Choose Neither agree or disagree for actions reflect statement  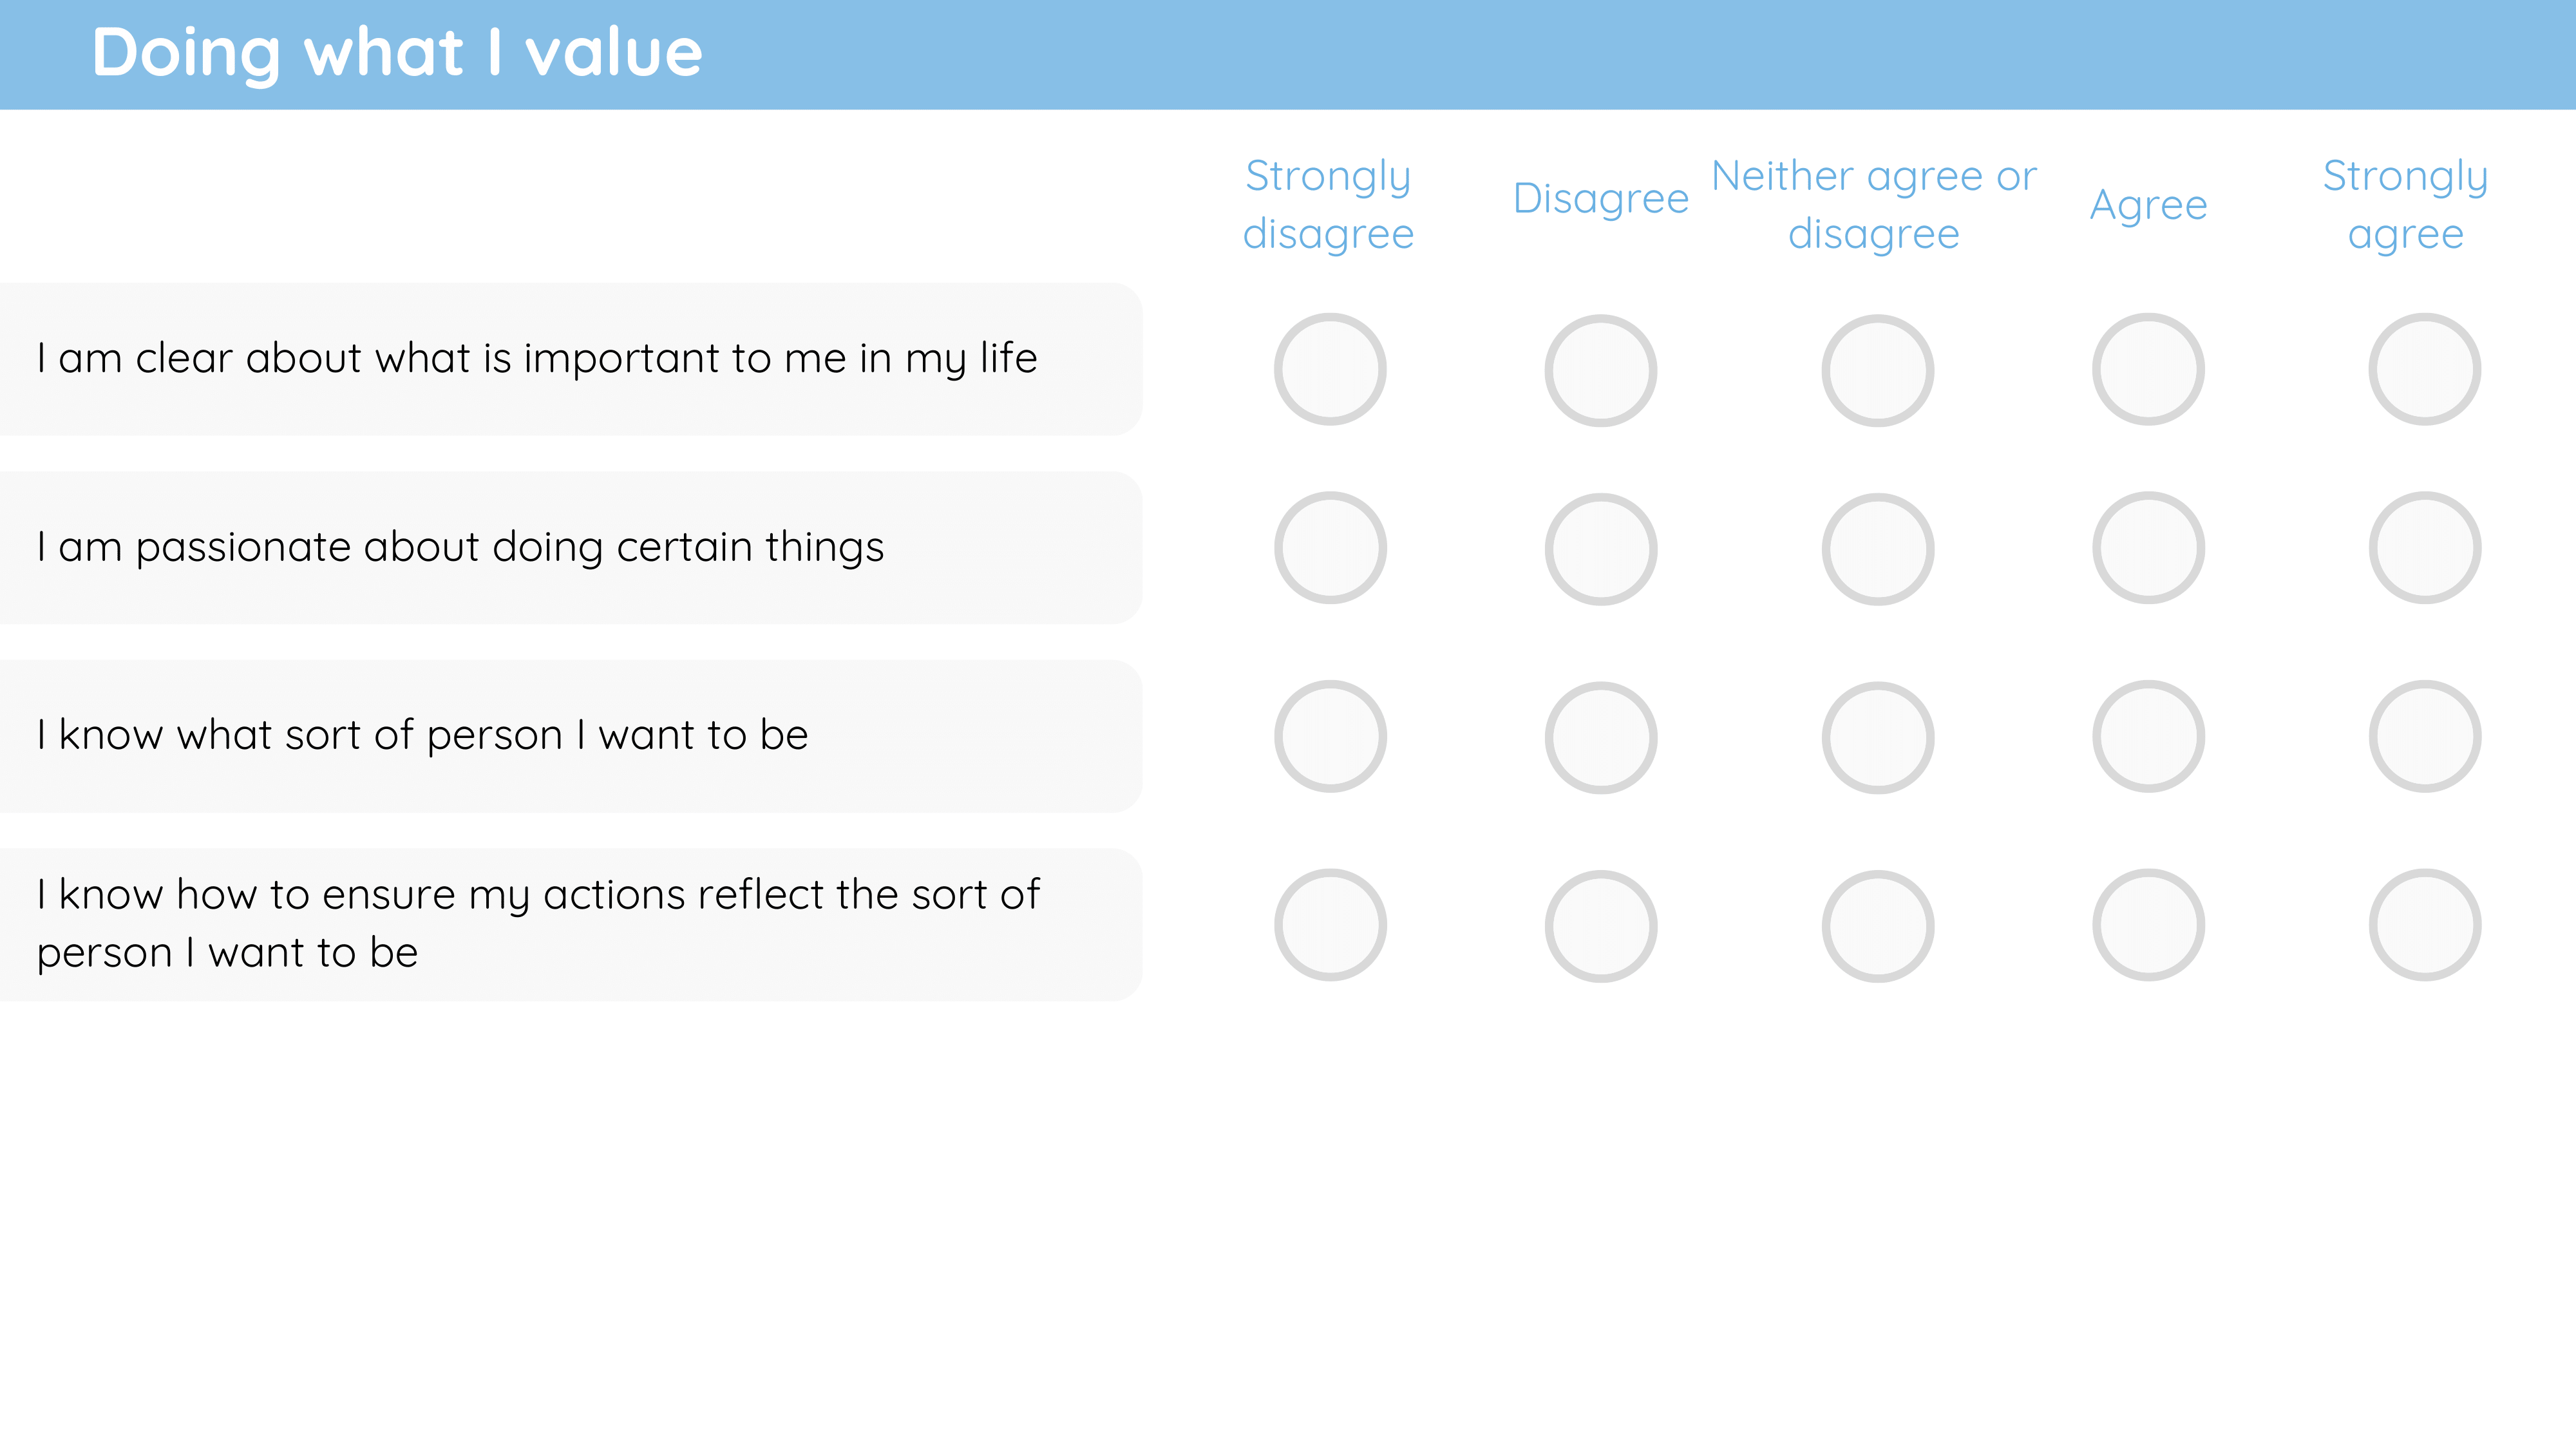coord(1878,926)
